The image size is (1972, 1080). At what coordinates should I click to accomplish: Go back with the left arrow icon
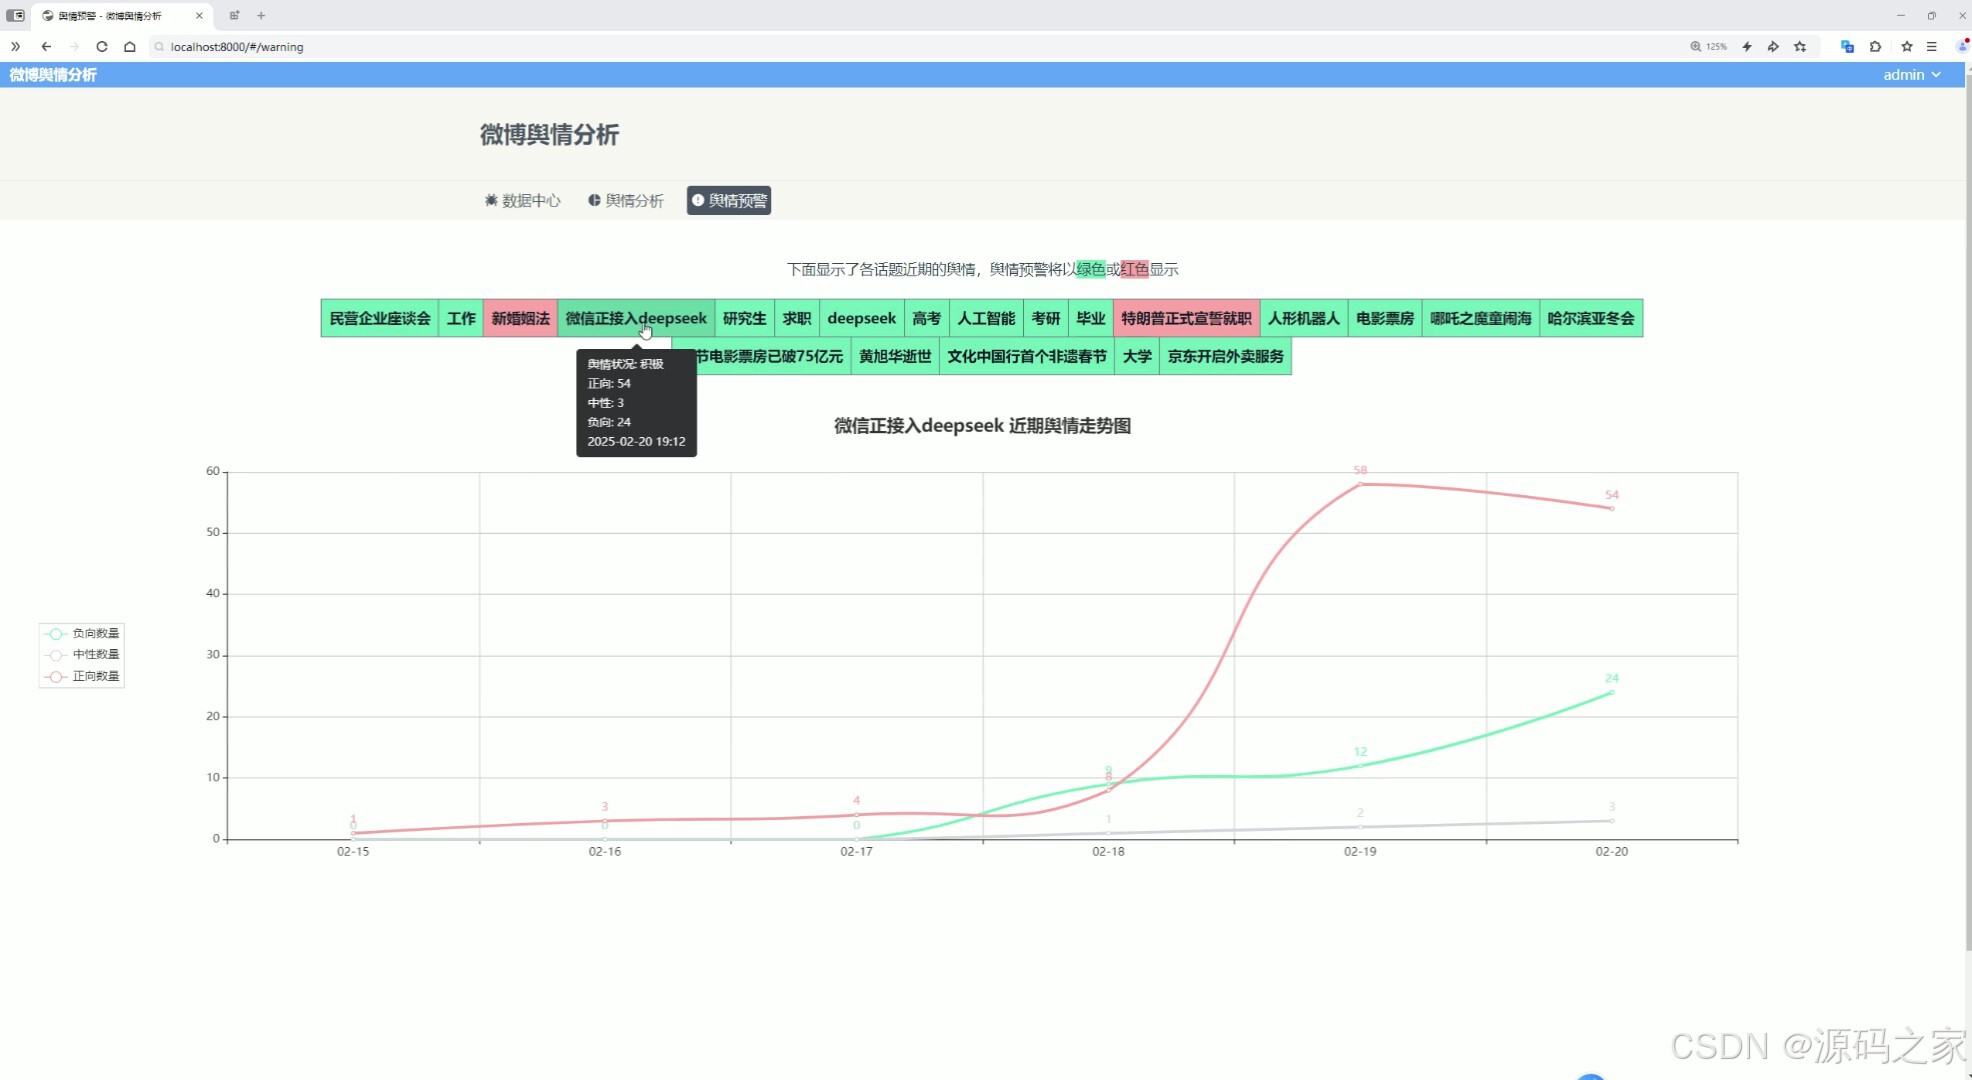pos(46,46)
